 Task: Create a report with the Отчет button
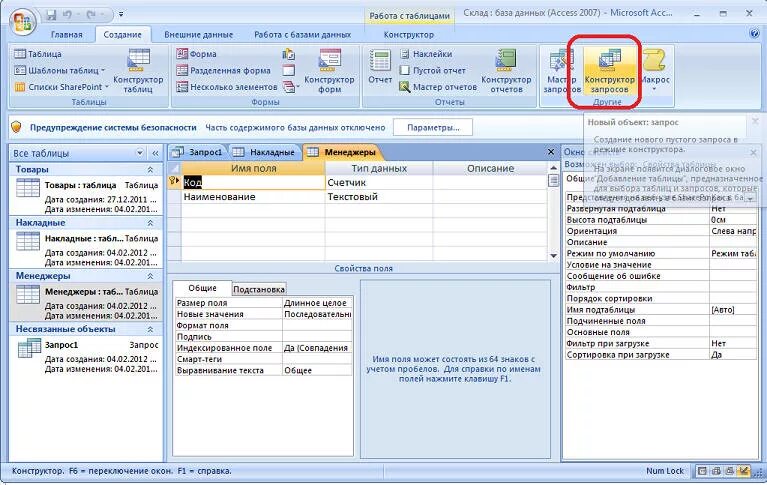[x=380, y=67]
